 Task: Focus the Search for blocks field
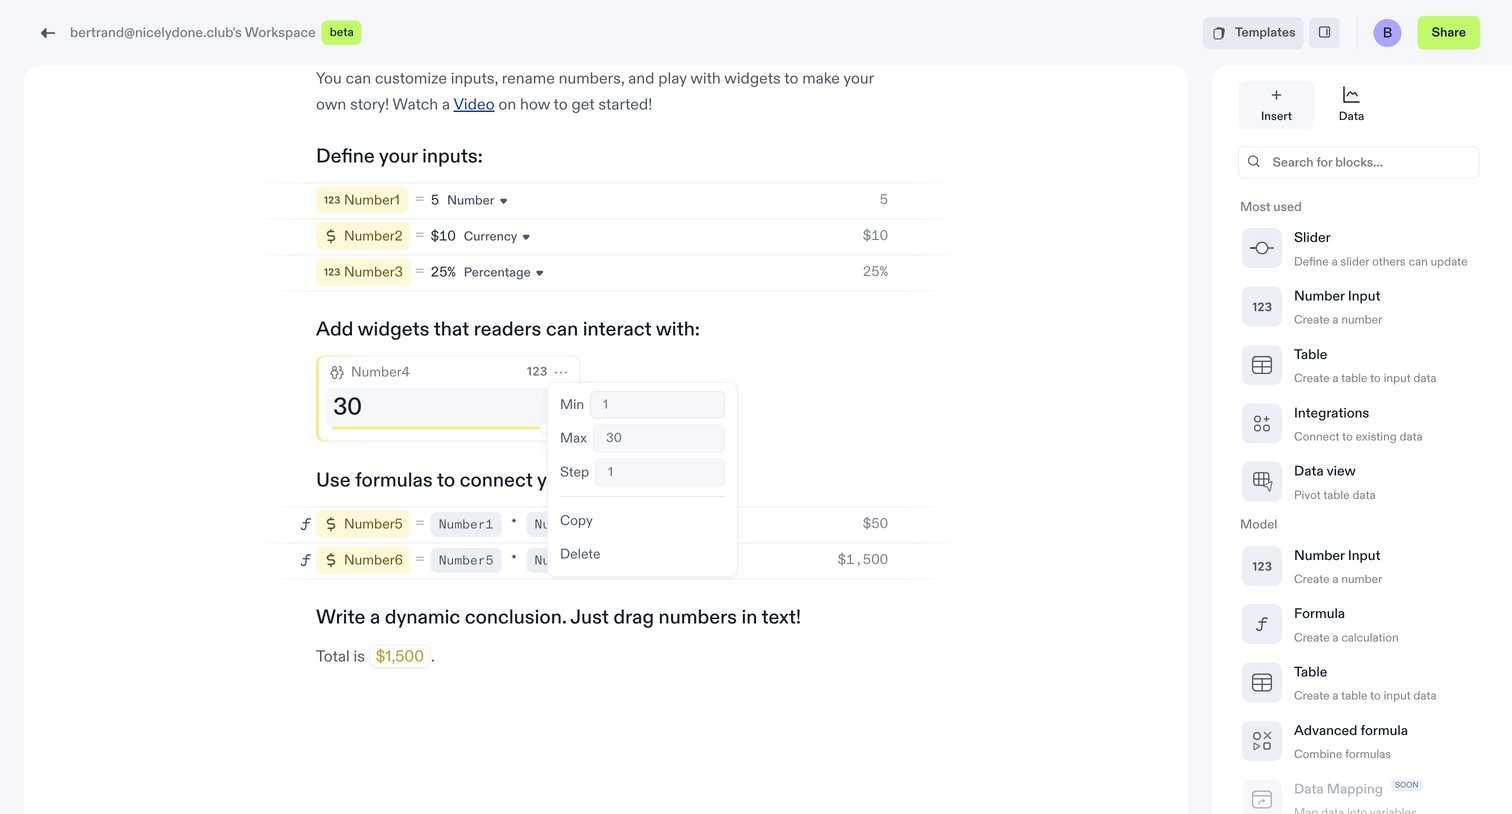(1358, 162)
